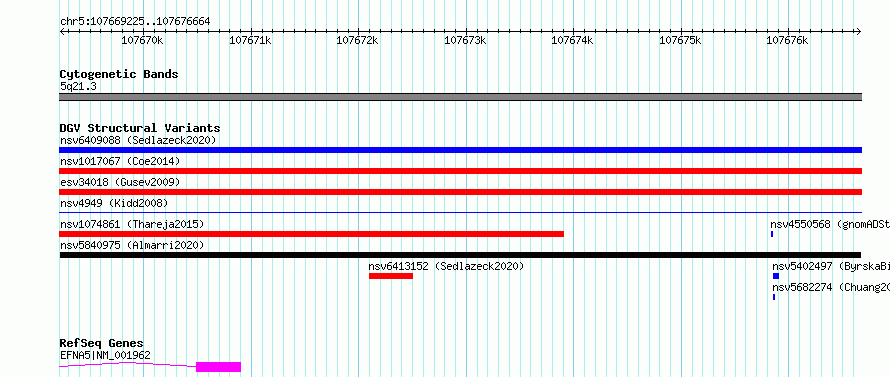Click the 107670k ruler tick label
890x377 pixels.
(143, 41)
